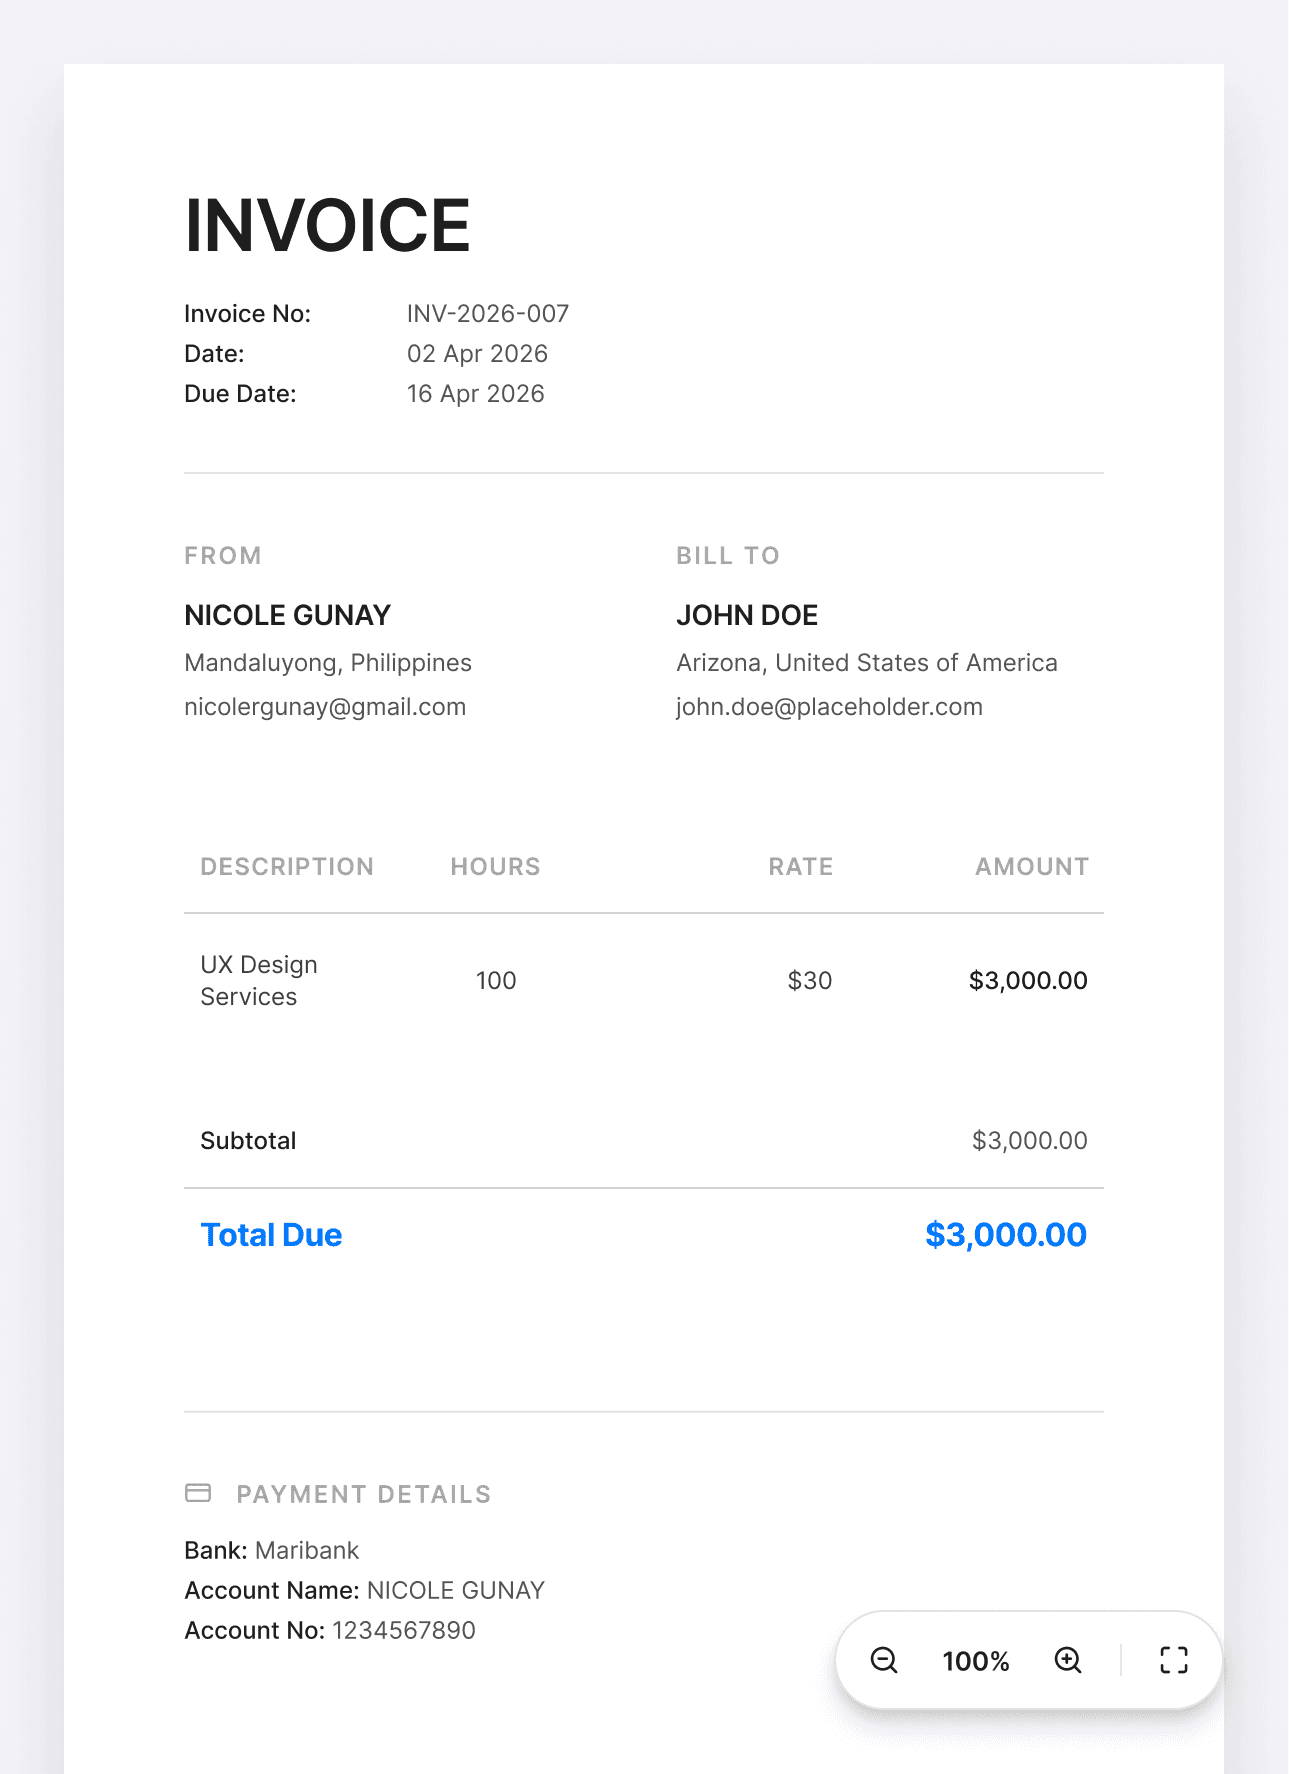
Task: Click the INVOICE heading
Action: pos(327,226)
